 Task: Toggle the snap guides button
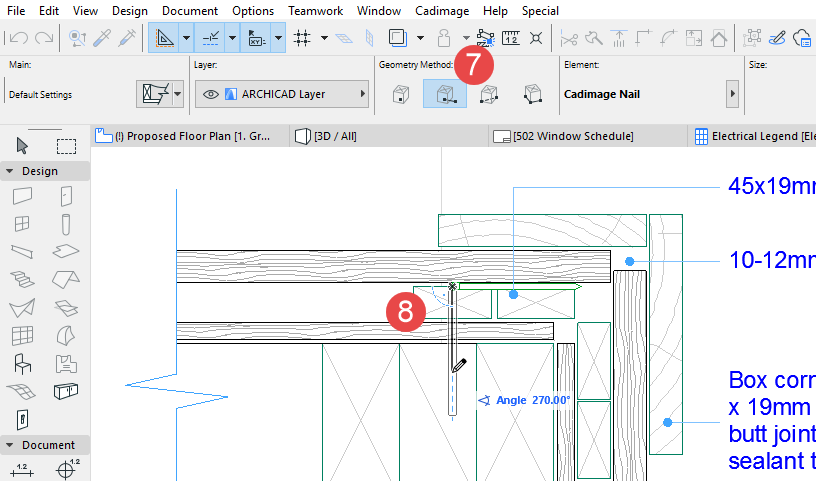[x=212, y=39]
